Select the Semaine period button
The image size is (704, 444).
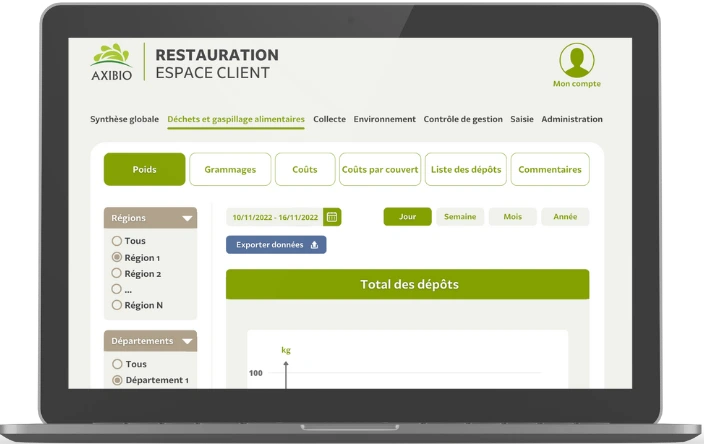point(460,216)
